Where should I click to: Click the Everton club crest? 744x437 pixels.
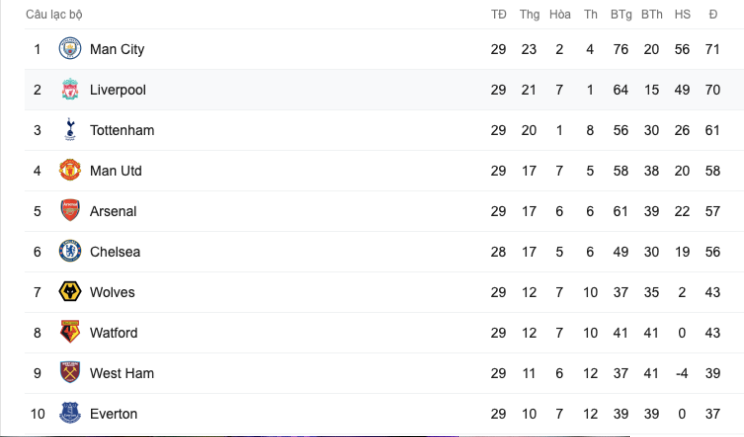point(69,413)
